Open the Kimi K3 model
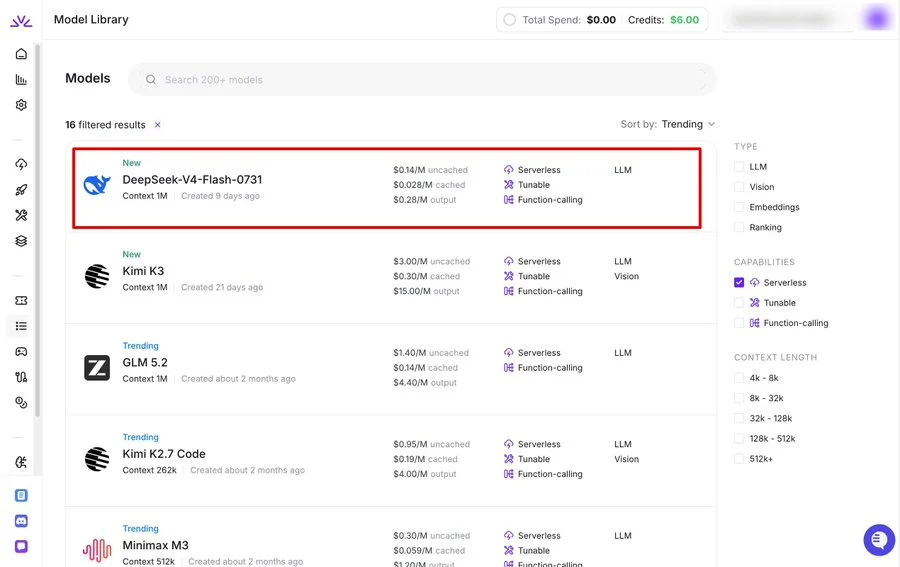Image resolution: width=900 pixels, height=567 pixels. pyautogui.click(x=143, y=271)
